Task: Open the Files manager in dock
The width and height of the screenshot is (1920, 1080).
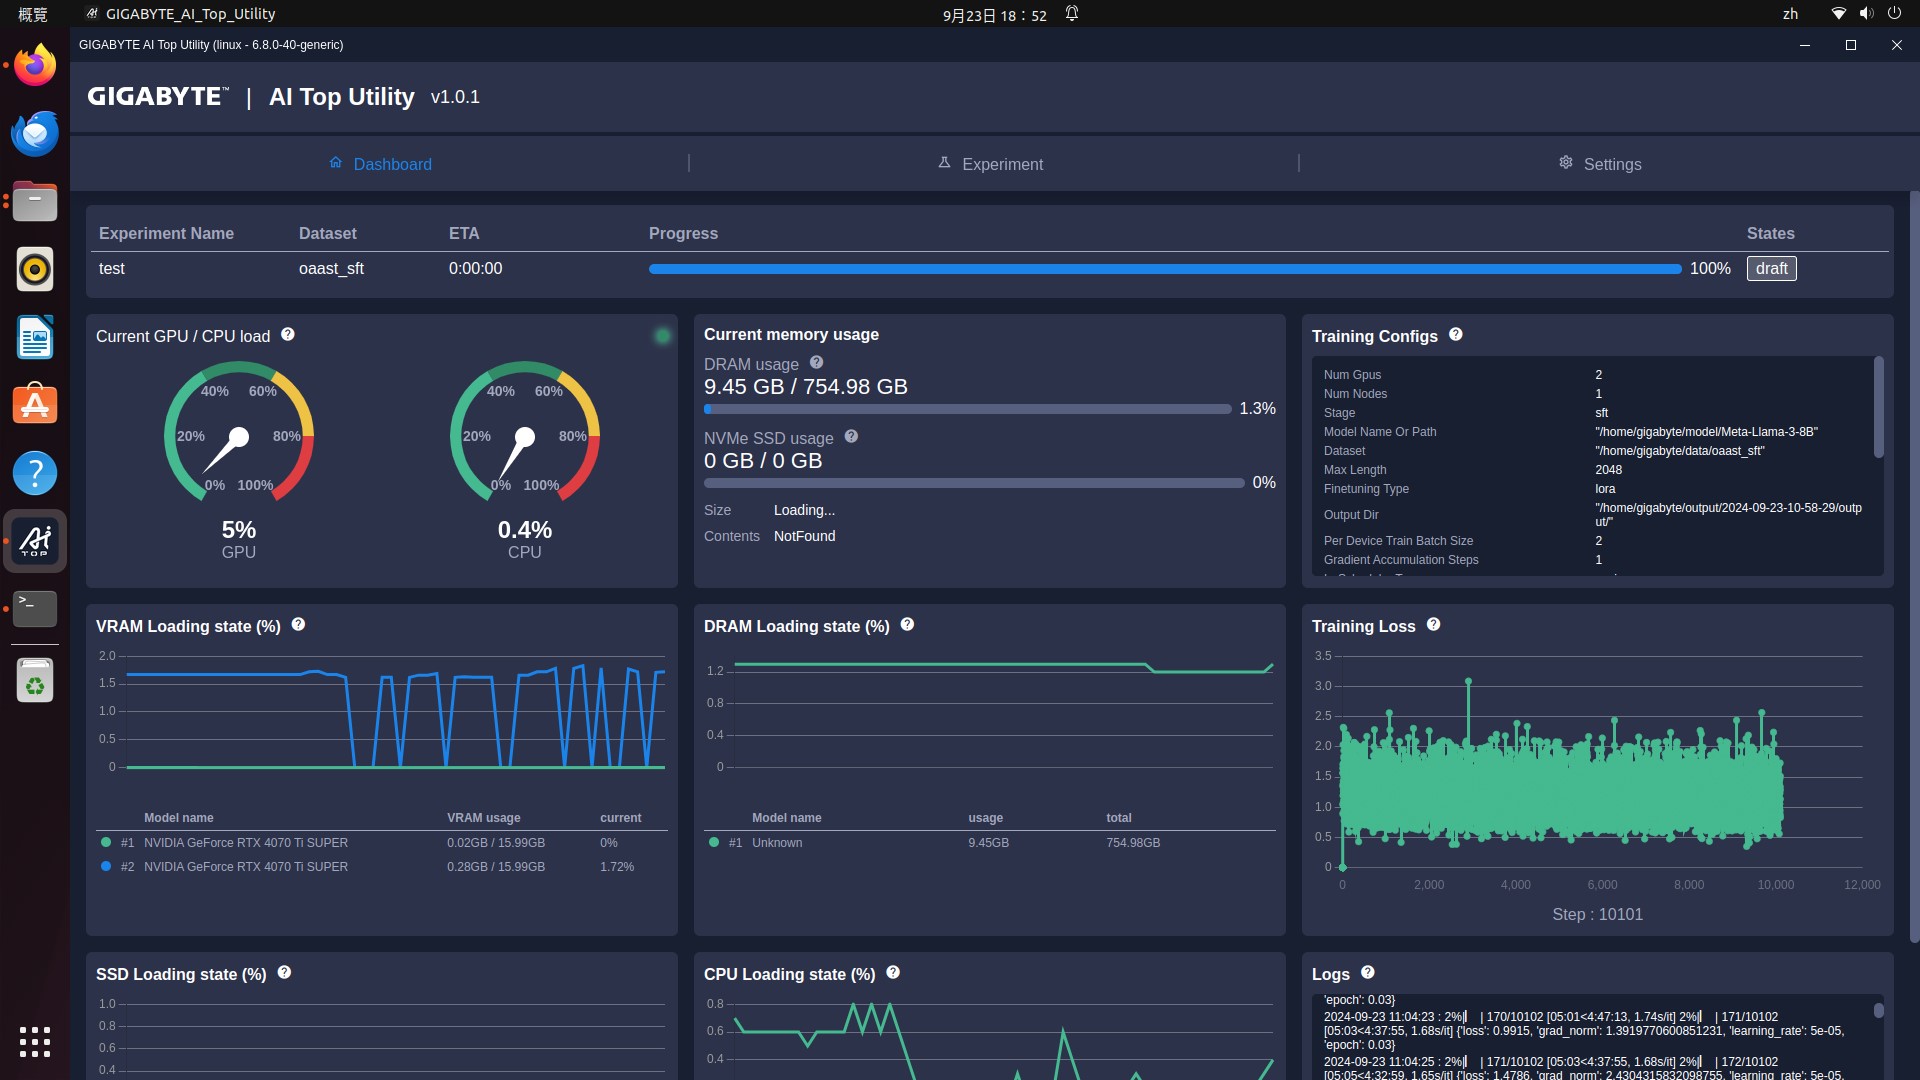Action: (35, 202)
